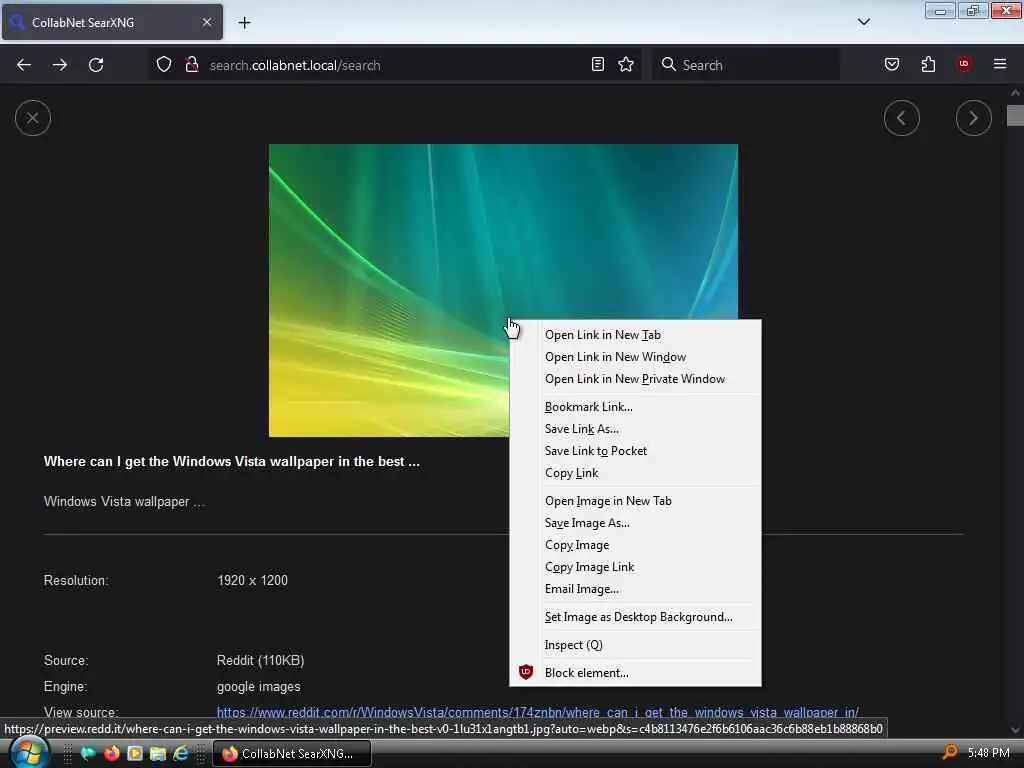Open the Firefox hamburger application menu
Viewport: 1024px width, 768px height.
click(x=1000, y=64)
